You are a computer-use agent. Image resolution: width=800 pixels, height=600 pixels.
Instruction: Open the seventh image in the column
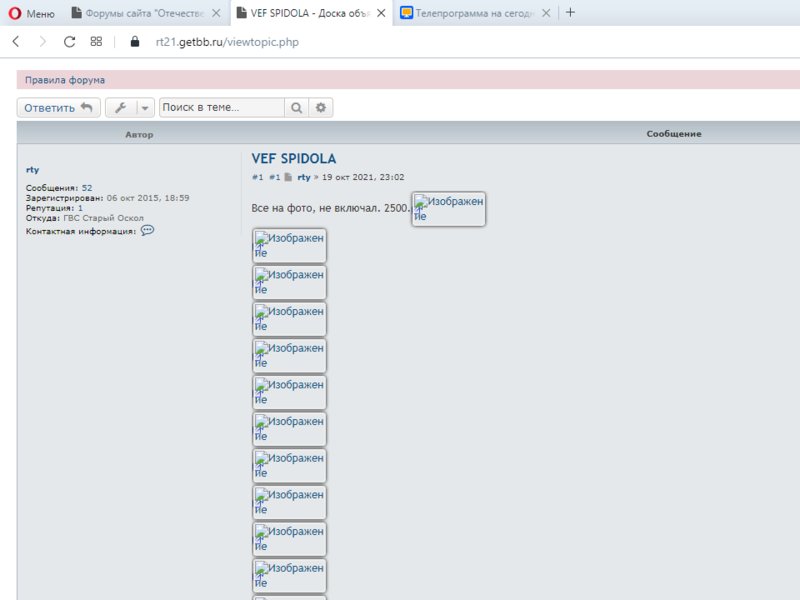[289, 466]
